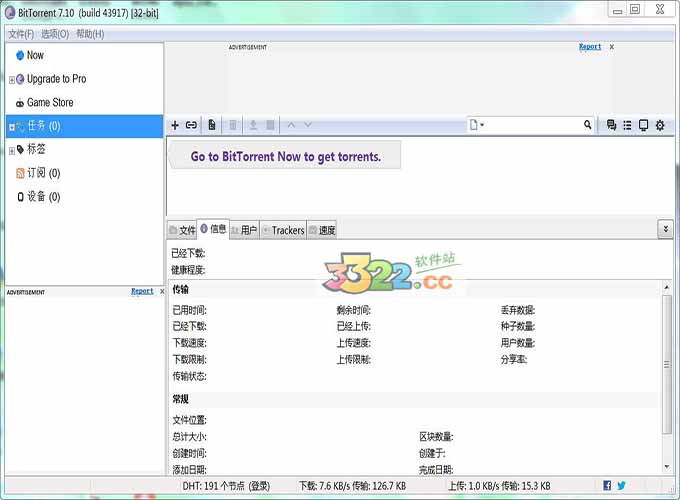Click inside the search input field
This screenshot has width=680, height=500.
(x=534, y=125)
